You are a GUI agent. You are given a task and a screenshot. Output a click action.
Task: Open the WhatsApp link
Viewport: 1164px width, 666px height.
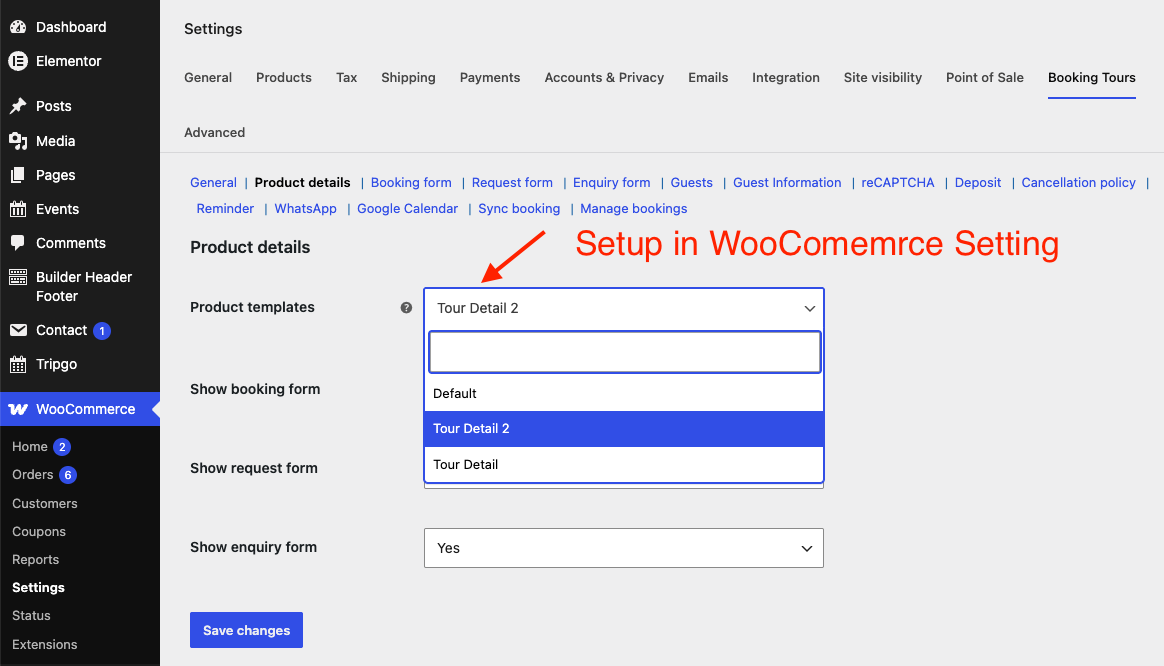tap(305, 209)
